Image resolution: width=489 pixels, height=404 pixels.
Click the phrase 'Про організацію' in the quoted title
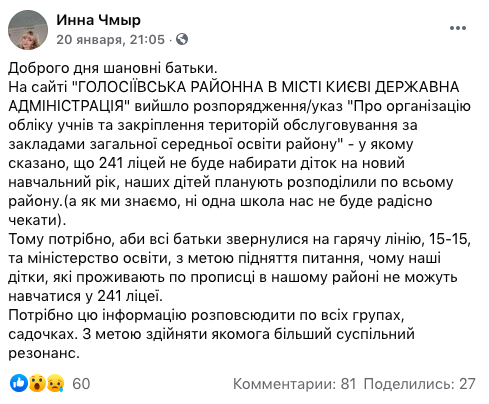coord(412,106)
